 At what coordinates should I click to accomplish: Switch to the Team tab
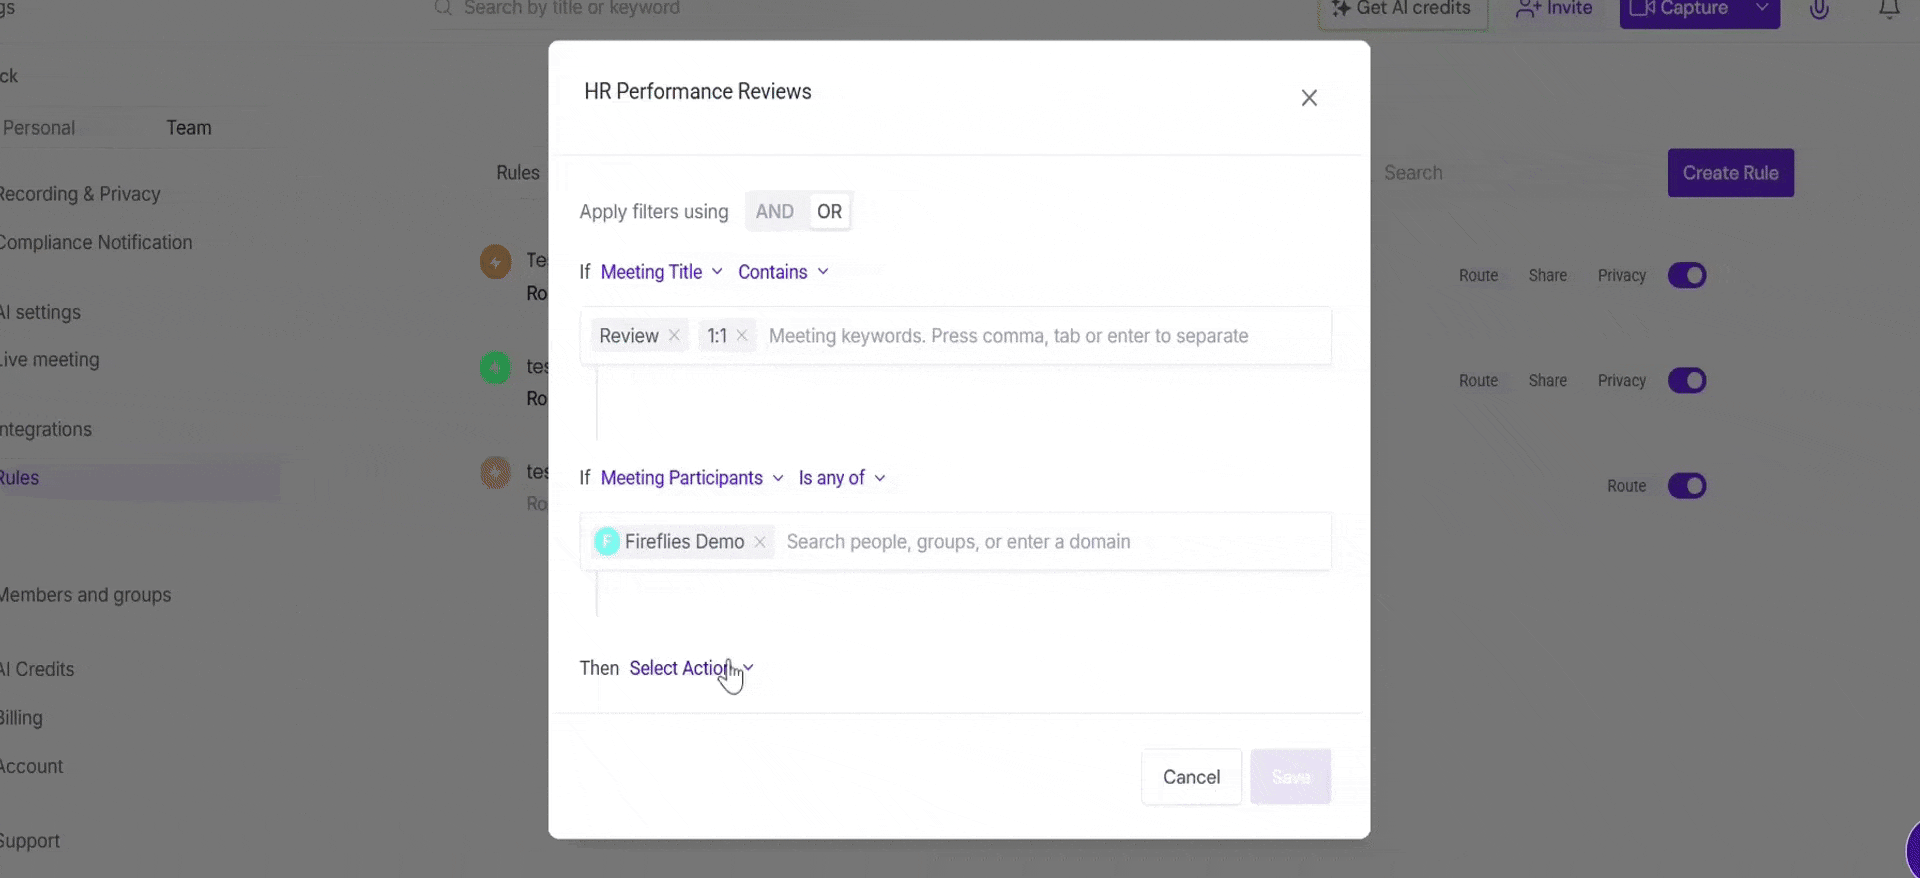(x=189, y=128)
